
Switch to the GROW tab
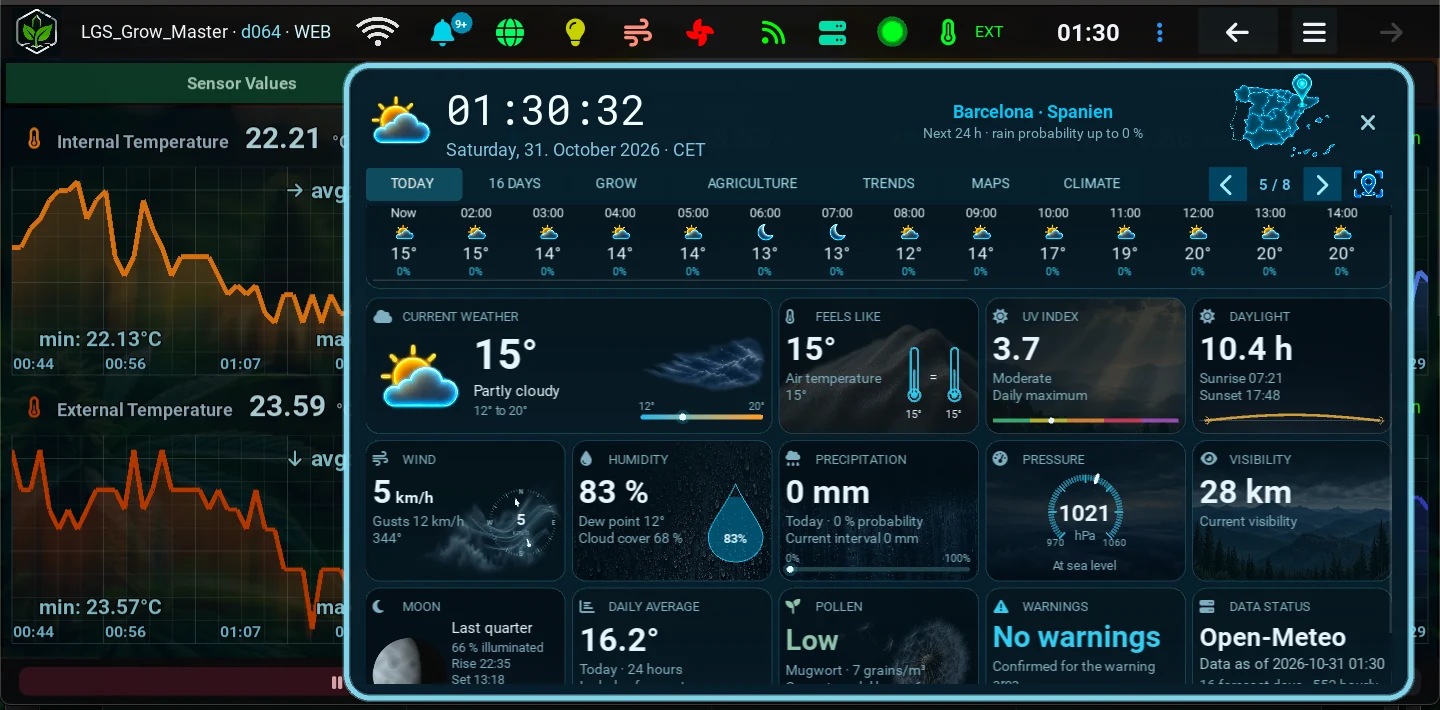click(616, 183)
